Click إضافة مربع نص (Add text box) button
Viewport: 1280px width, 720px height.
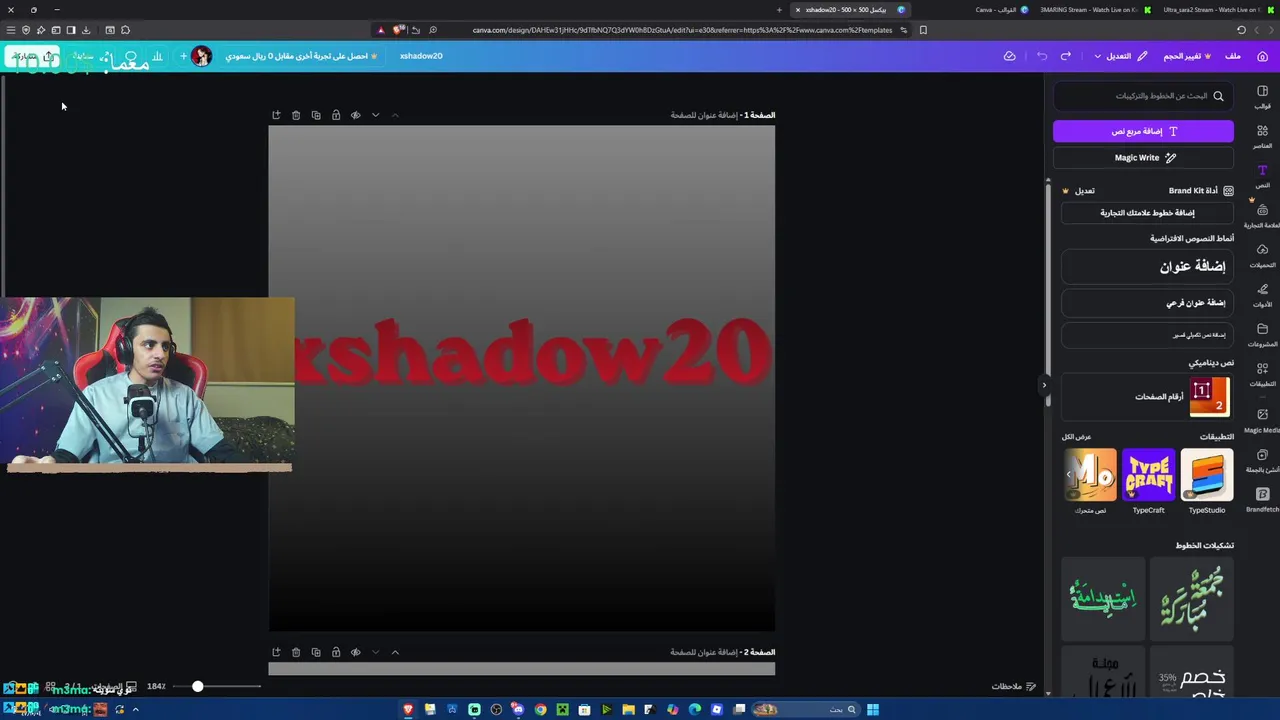click(1143, 131)
